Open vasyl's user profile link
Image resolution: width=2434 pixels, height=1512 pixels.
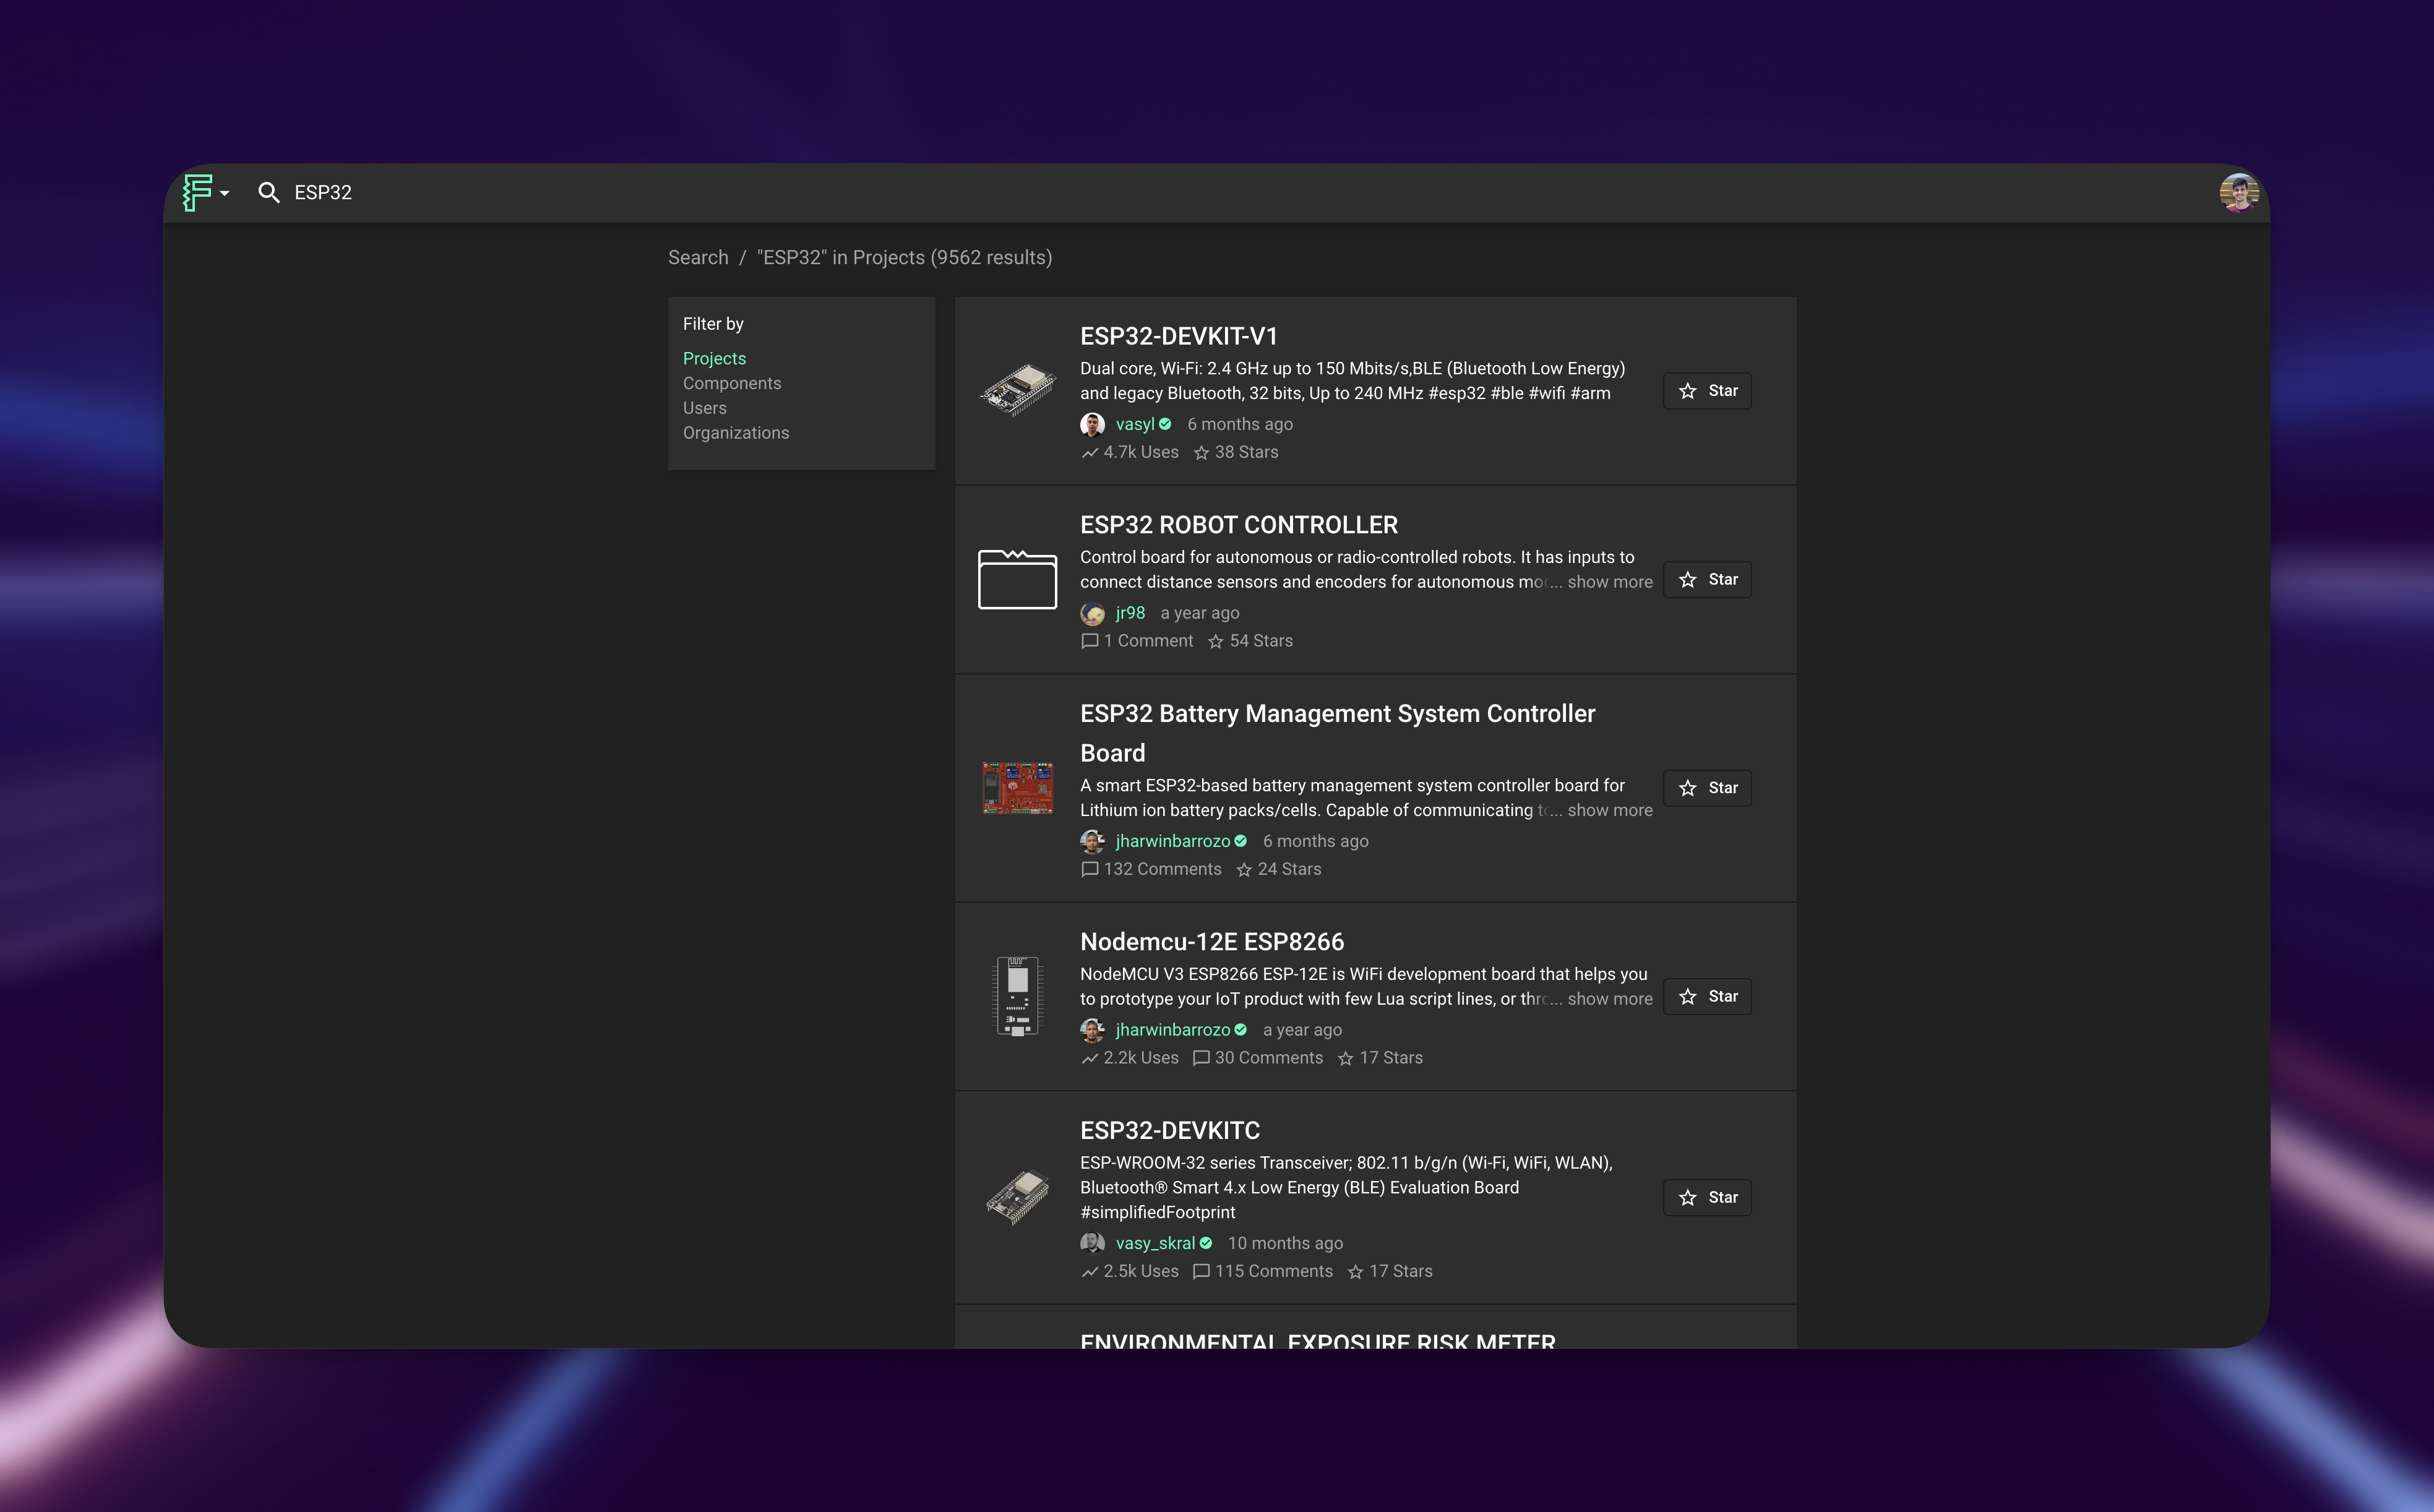[x=1134, y=424]
